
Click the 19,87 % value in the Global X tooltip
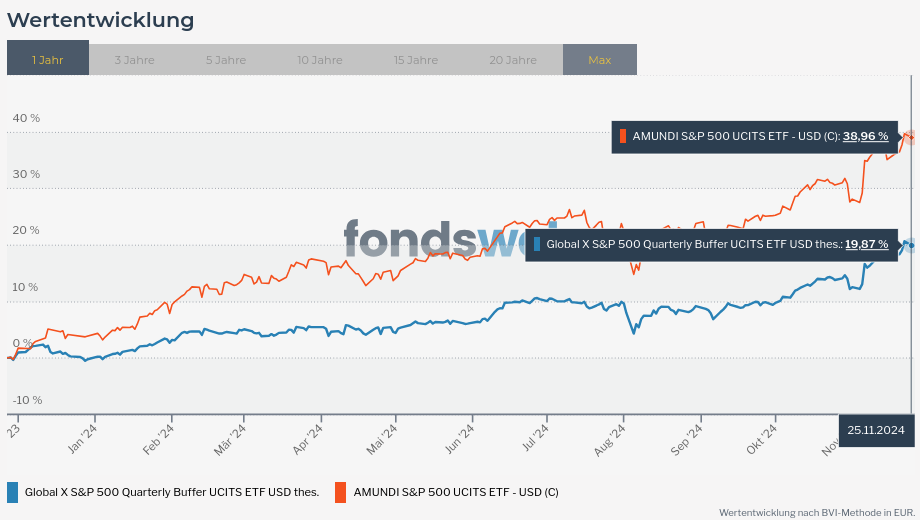coord(866,244)
